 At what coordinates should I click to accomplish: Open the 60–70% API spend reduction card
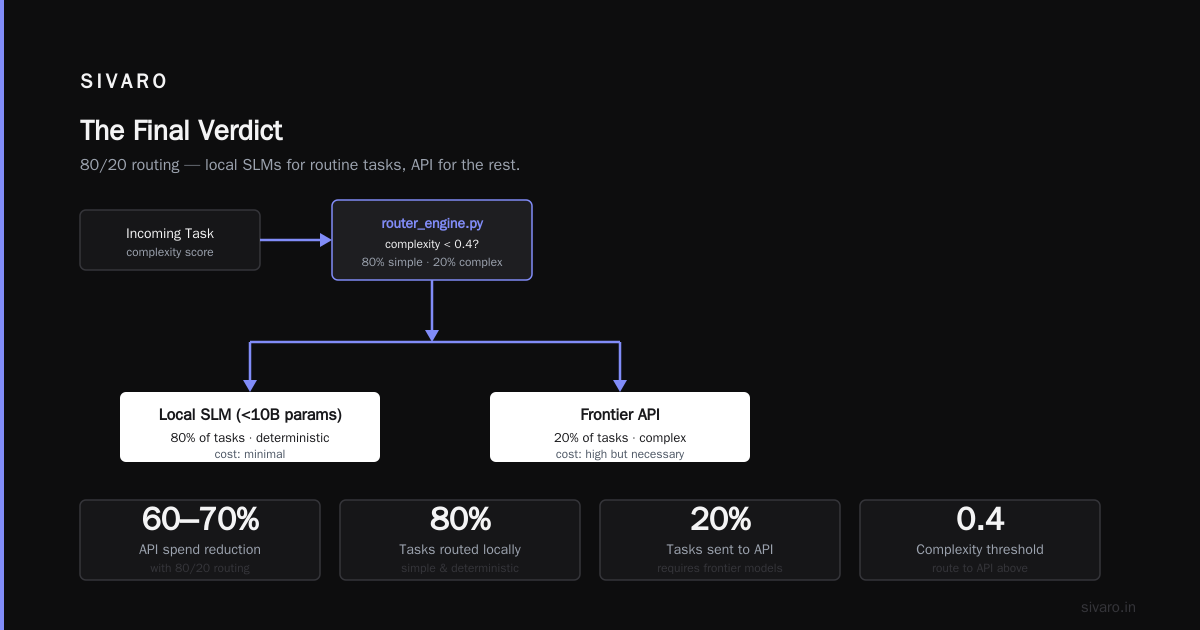(x=200, y=540)
